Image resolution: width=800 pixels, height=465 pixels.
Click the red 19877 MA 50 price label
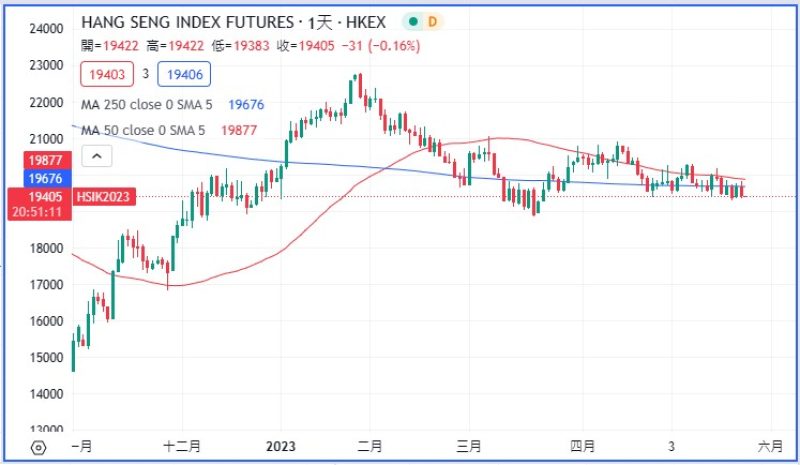tap(48, 159)
